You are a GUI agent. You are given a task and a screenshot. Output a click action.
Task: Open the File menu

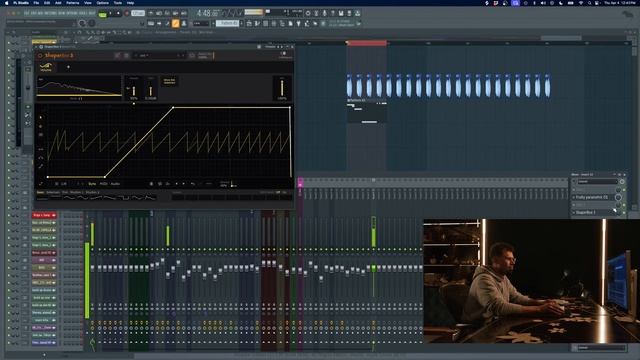pyautogui.click(x=36, y=3)
